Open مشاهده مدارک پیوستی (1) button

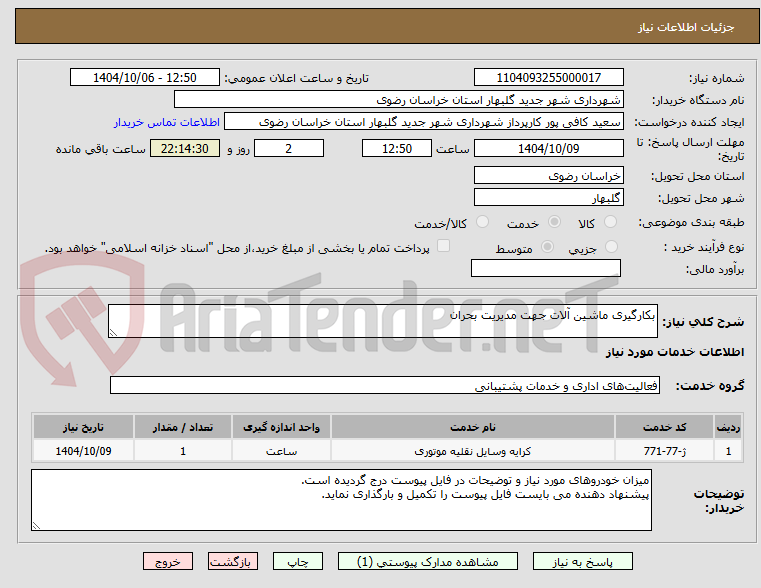point(428,561)
